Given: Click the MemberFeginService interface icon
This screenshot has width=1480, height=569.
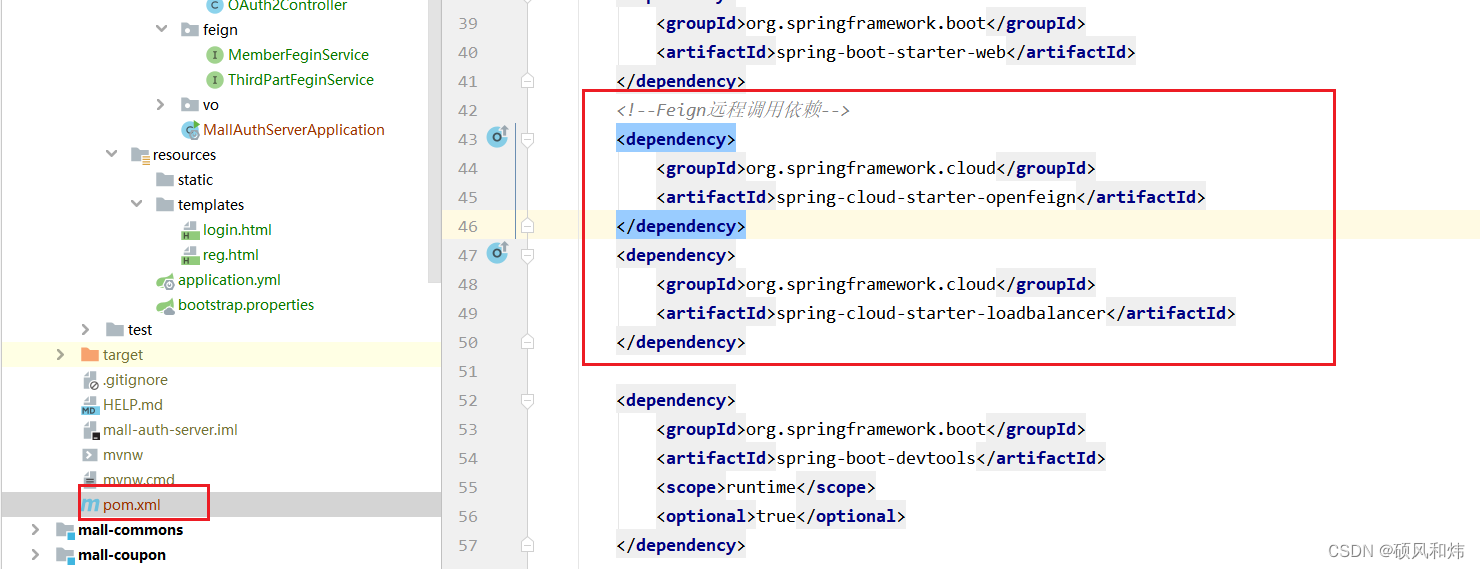Looking at the screenshot, I should [214, 55].
